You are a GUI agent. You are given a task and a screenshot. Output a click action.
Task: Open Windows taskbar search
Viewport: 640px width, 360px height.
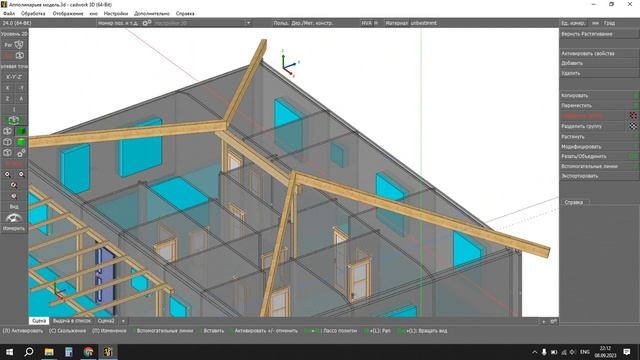pyautogui.click(x=29, y=351)
